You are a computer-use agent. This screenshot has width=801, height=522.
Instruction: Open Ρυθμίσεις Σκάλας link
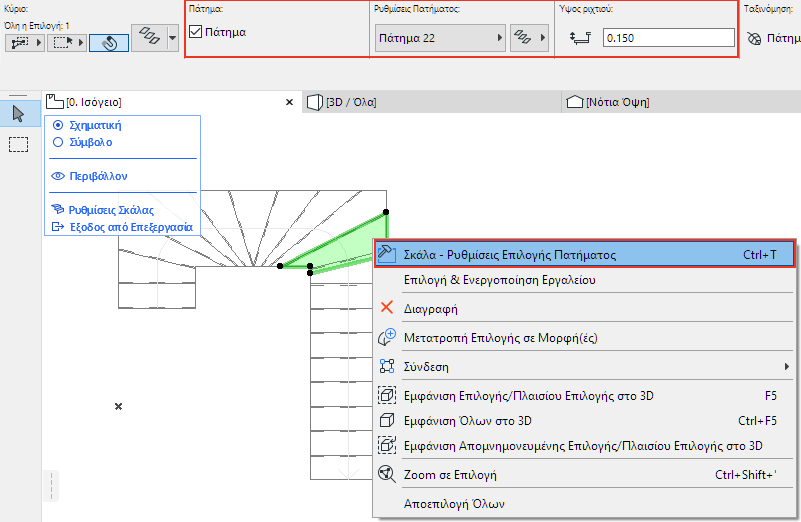pos(111,210)
